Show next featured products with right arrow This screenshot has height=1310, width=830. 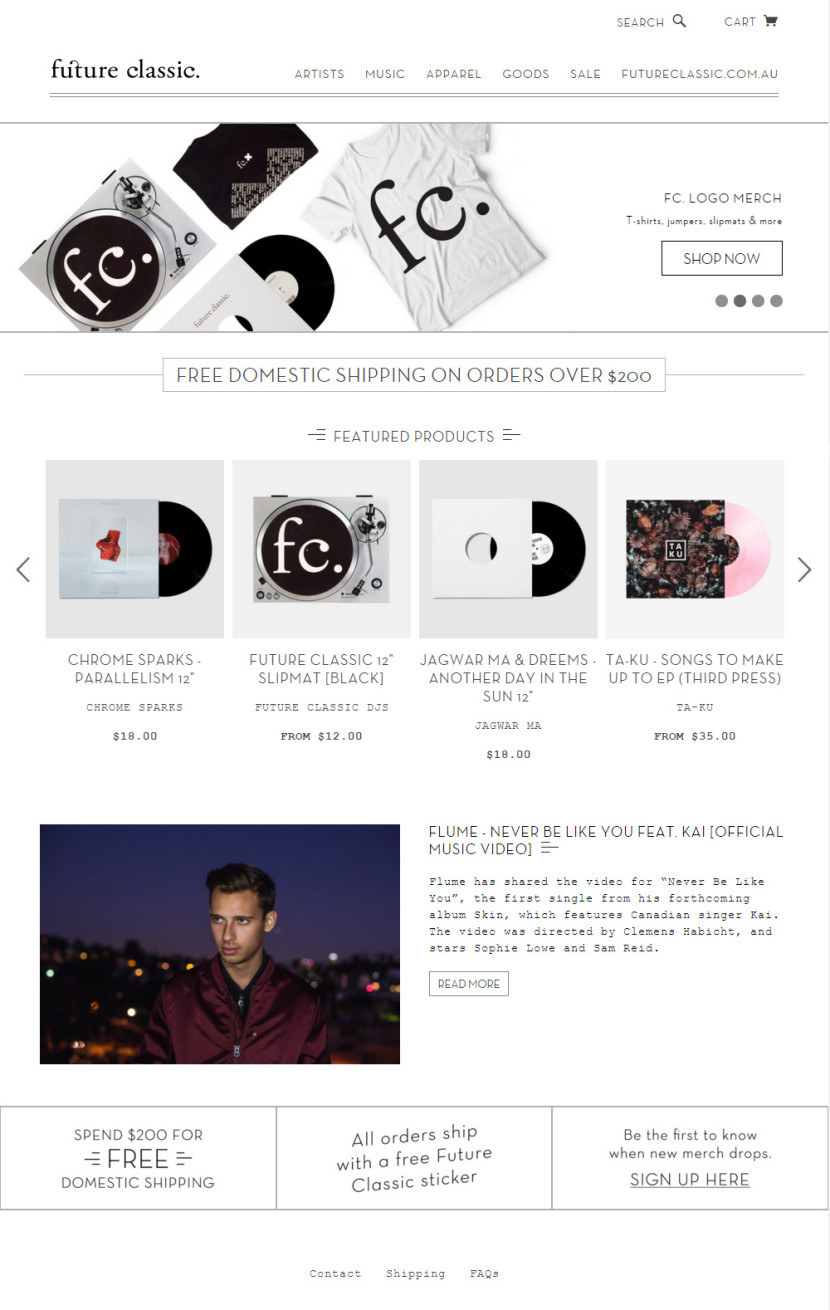tap(804, 569)
